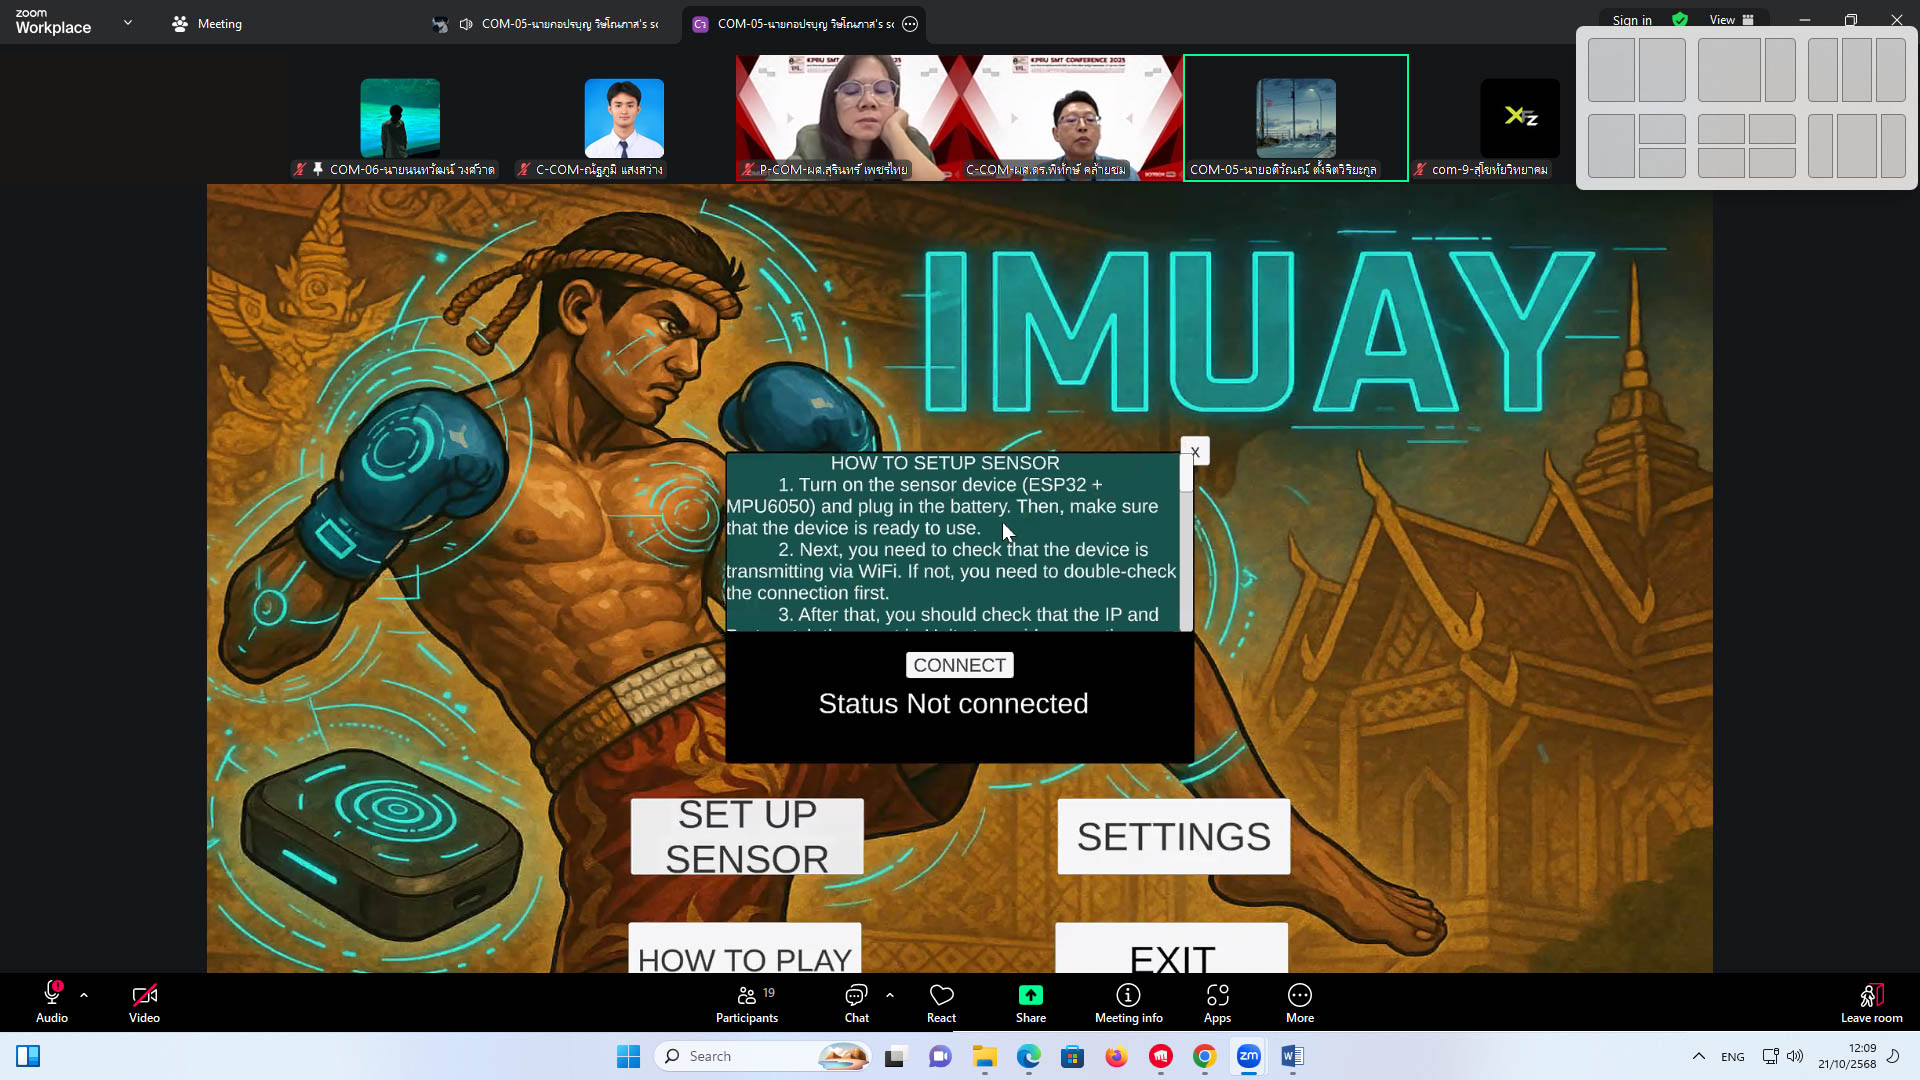Expand the chat options caret

[890, 995]
